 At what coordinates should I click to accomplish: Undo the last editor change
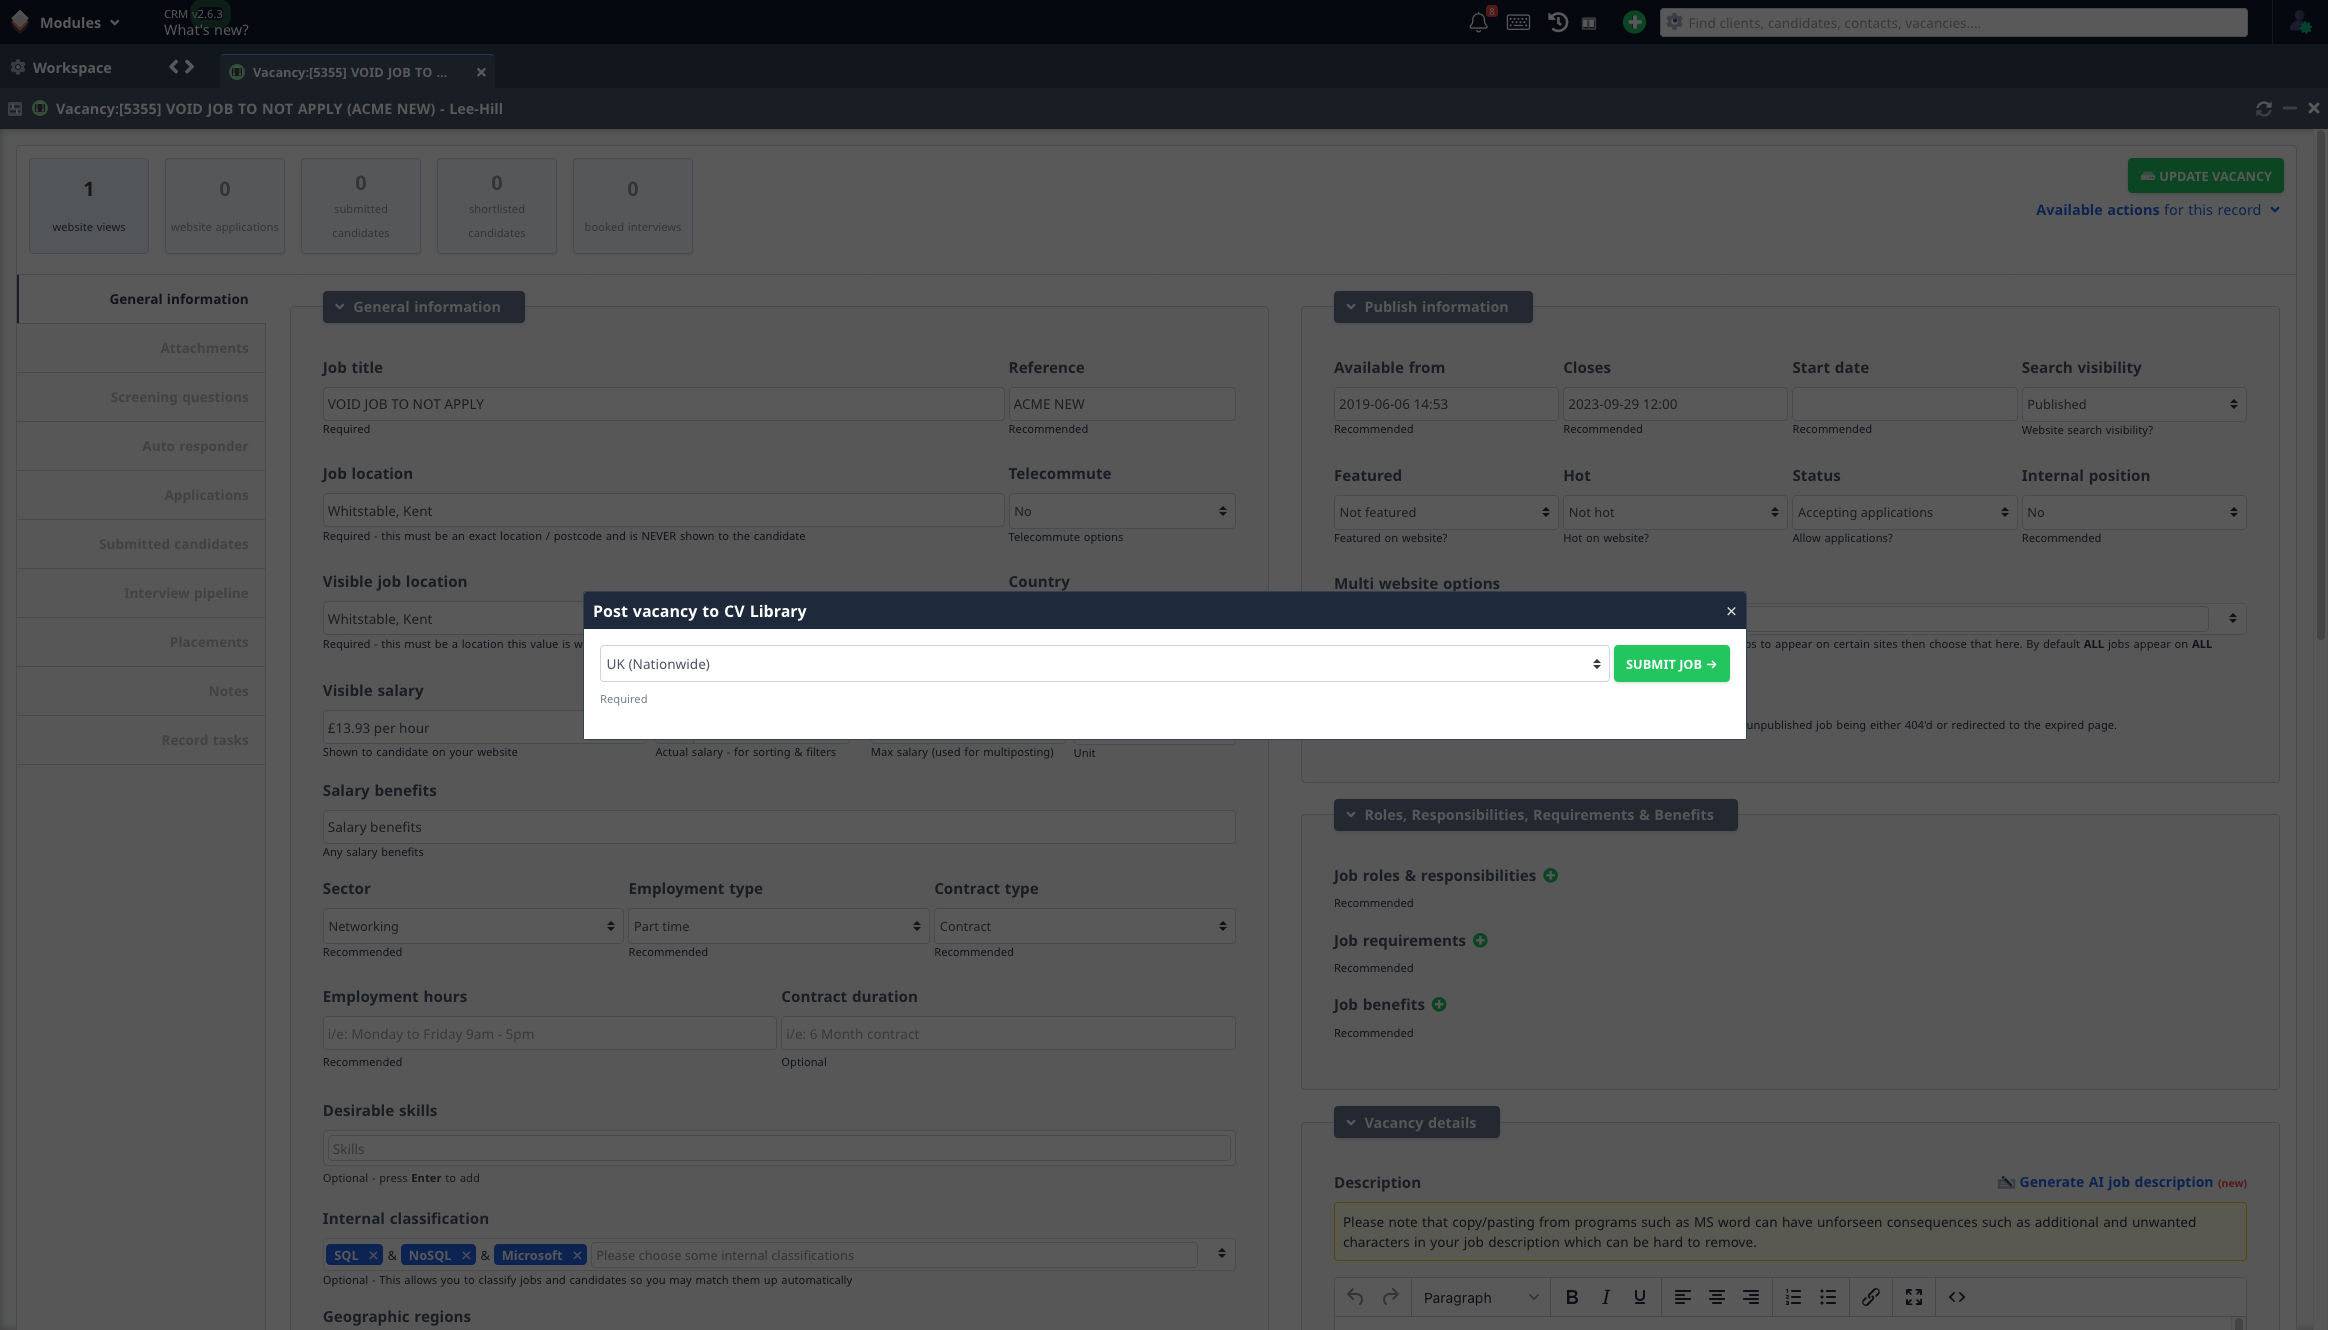pyautogui.click(x=1355, y=1297)
